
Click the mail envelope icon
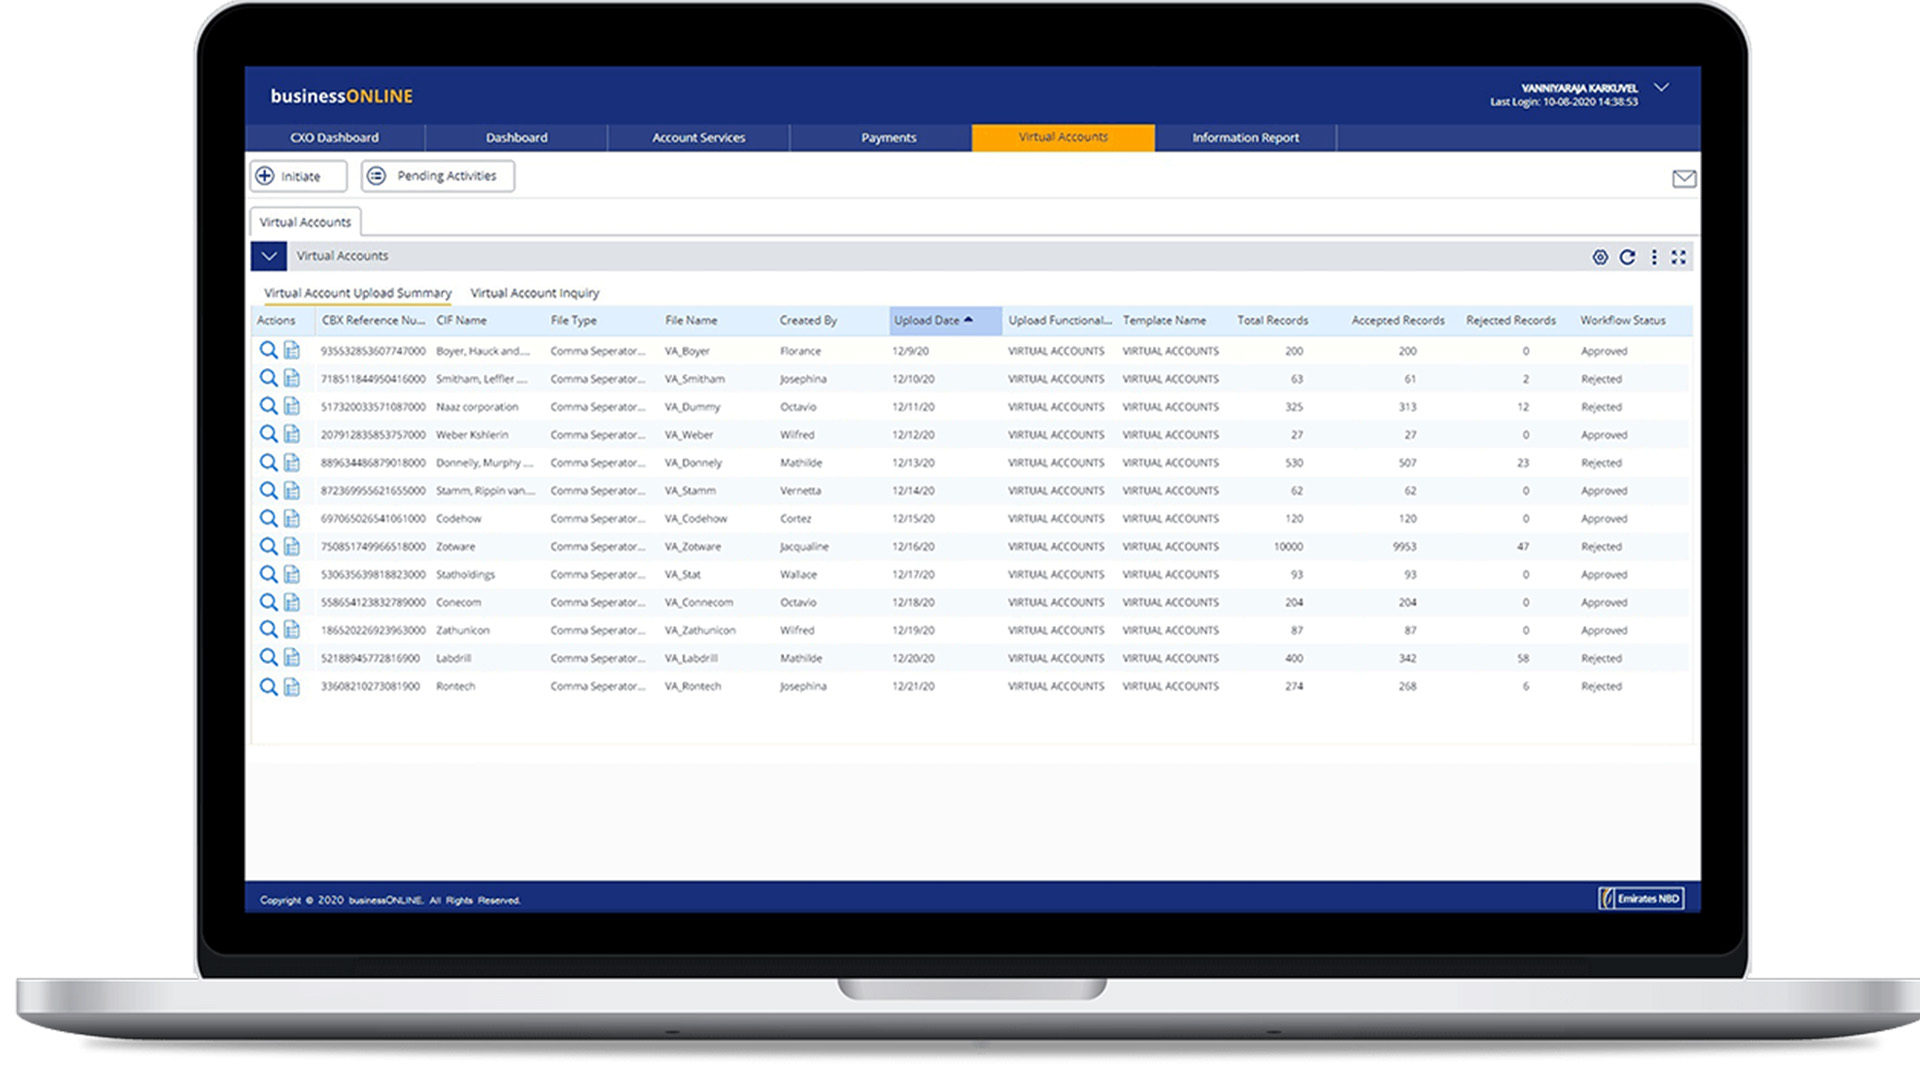(x=1683, y=179)
